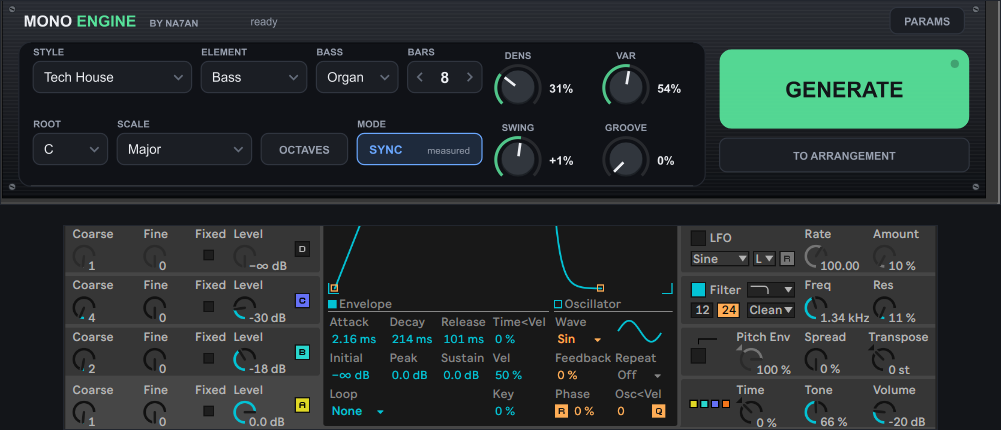Click the orange operator destination square
The height and width of the screenshot is (430, 1001).
[726, 404]
